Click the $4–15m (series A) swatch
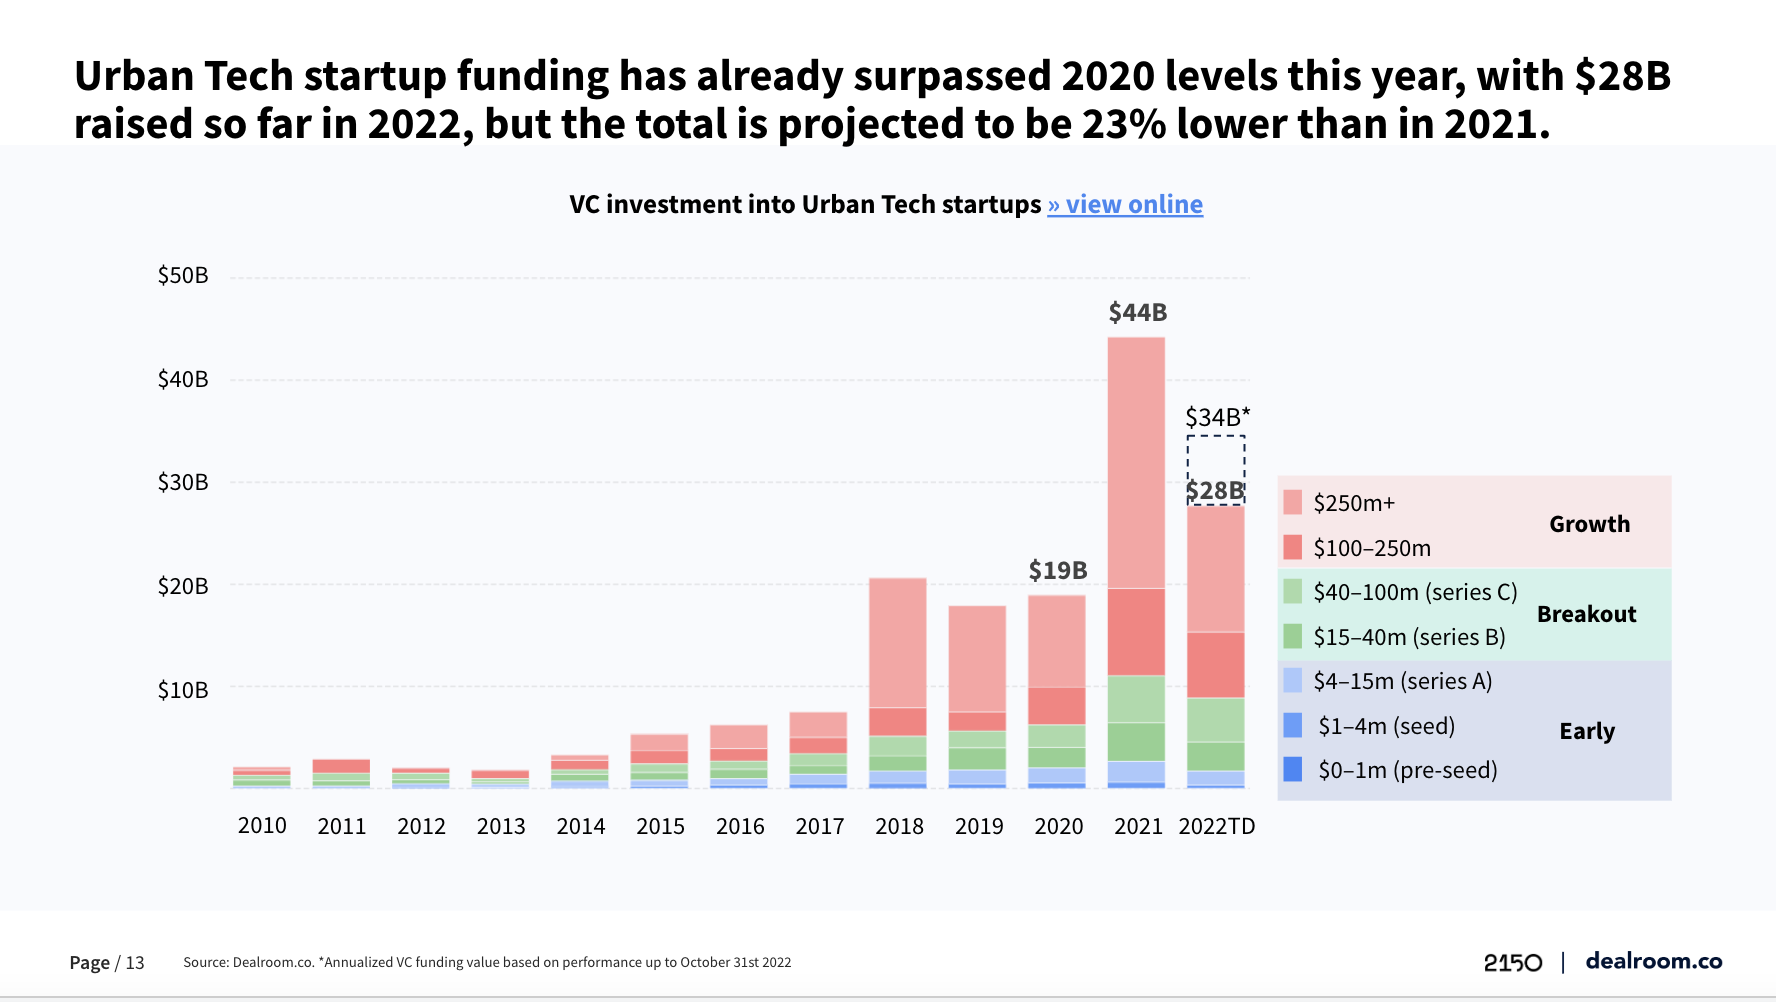Viewport: 1776px width, 1002px height. point(1292,680)
